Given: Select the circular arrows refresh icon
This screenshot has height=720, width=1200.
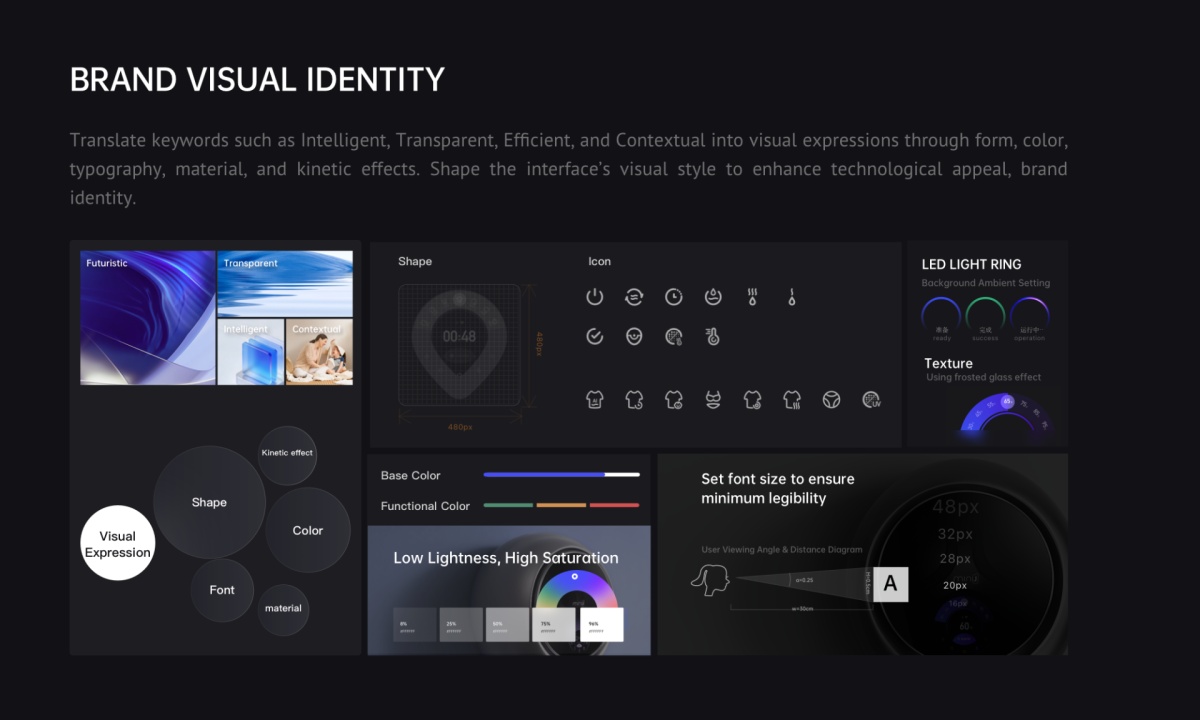Looking at the screenshot, I should [634, 297].
